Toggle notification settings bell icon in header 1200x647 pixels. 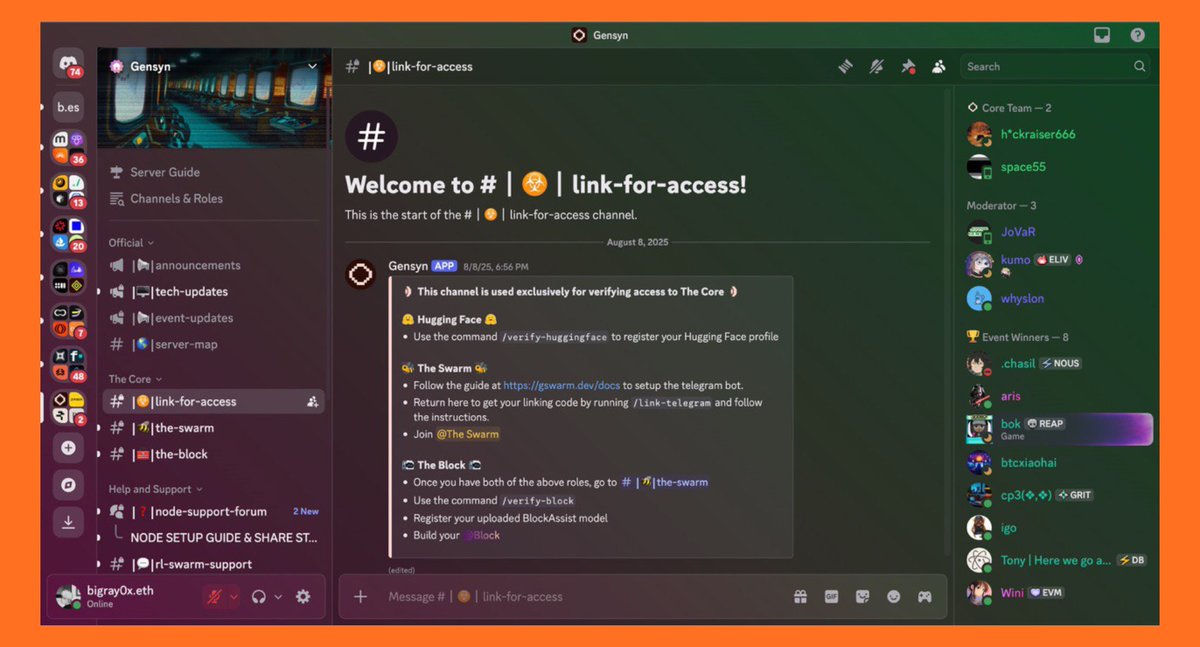pos(877,67)
